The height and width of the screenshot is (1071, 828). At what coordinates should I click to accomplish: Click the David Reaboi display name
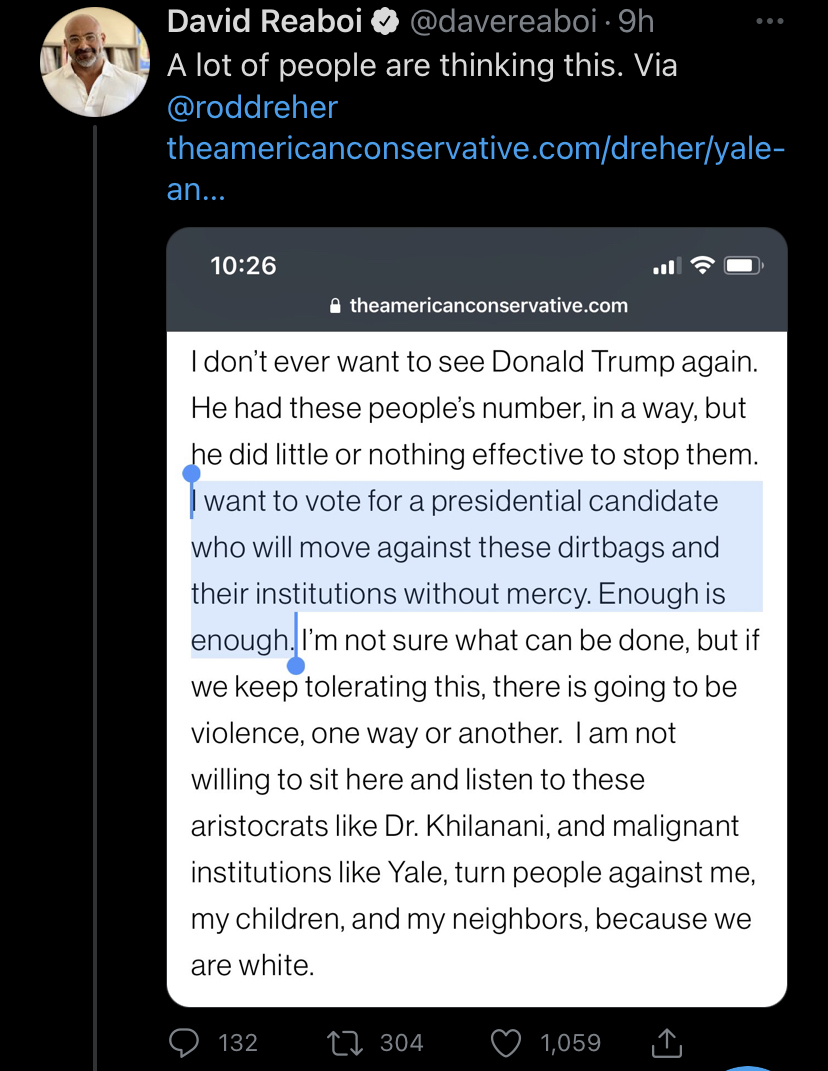pos(264,22)
